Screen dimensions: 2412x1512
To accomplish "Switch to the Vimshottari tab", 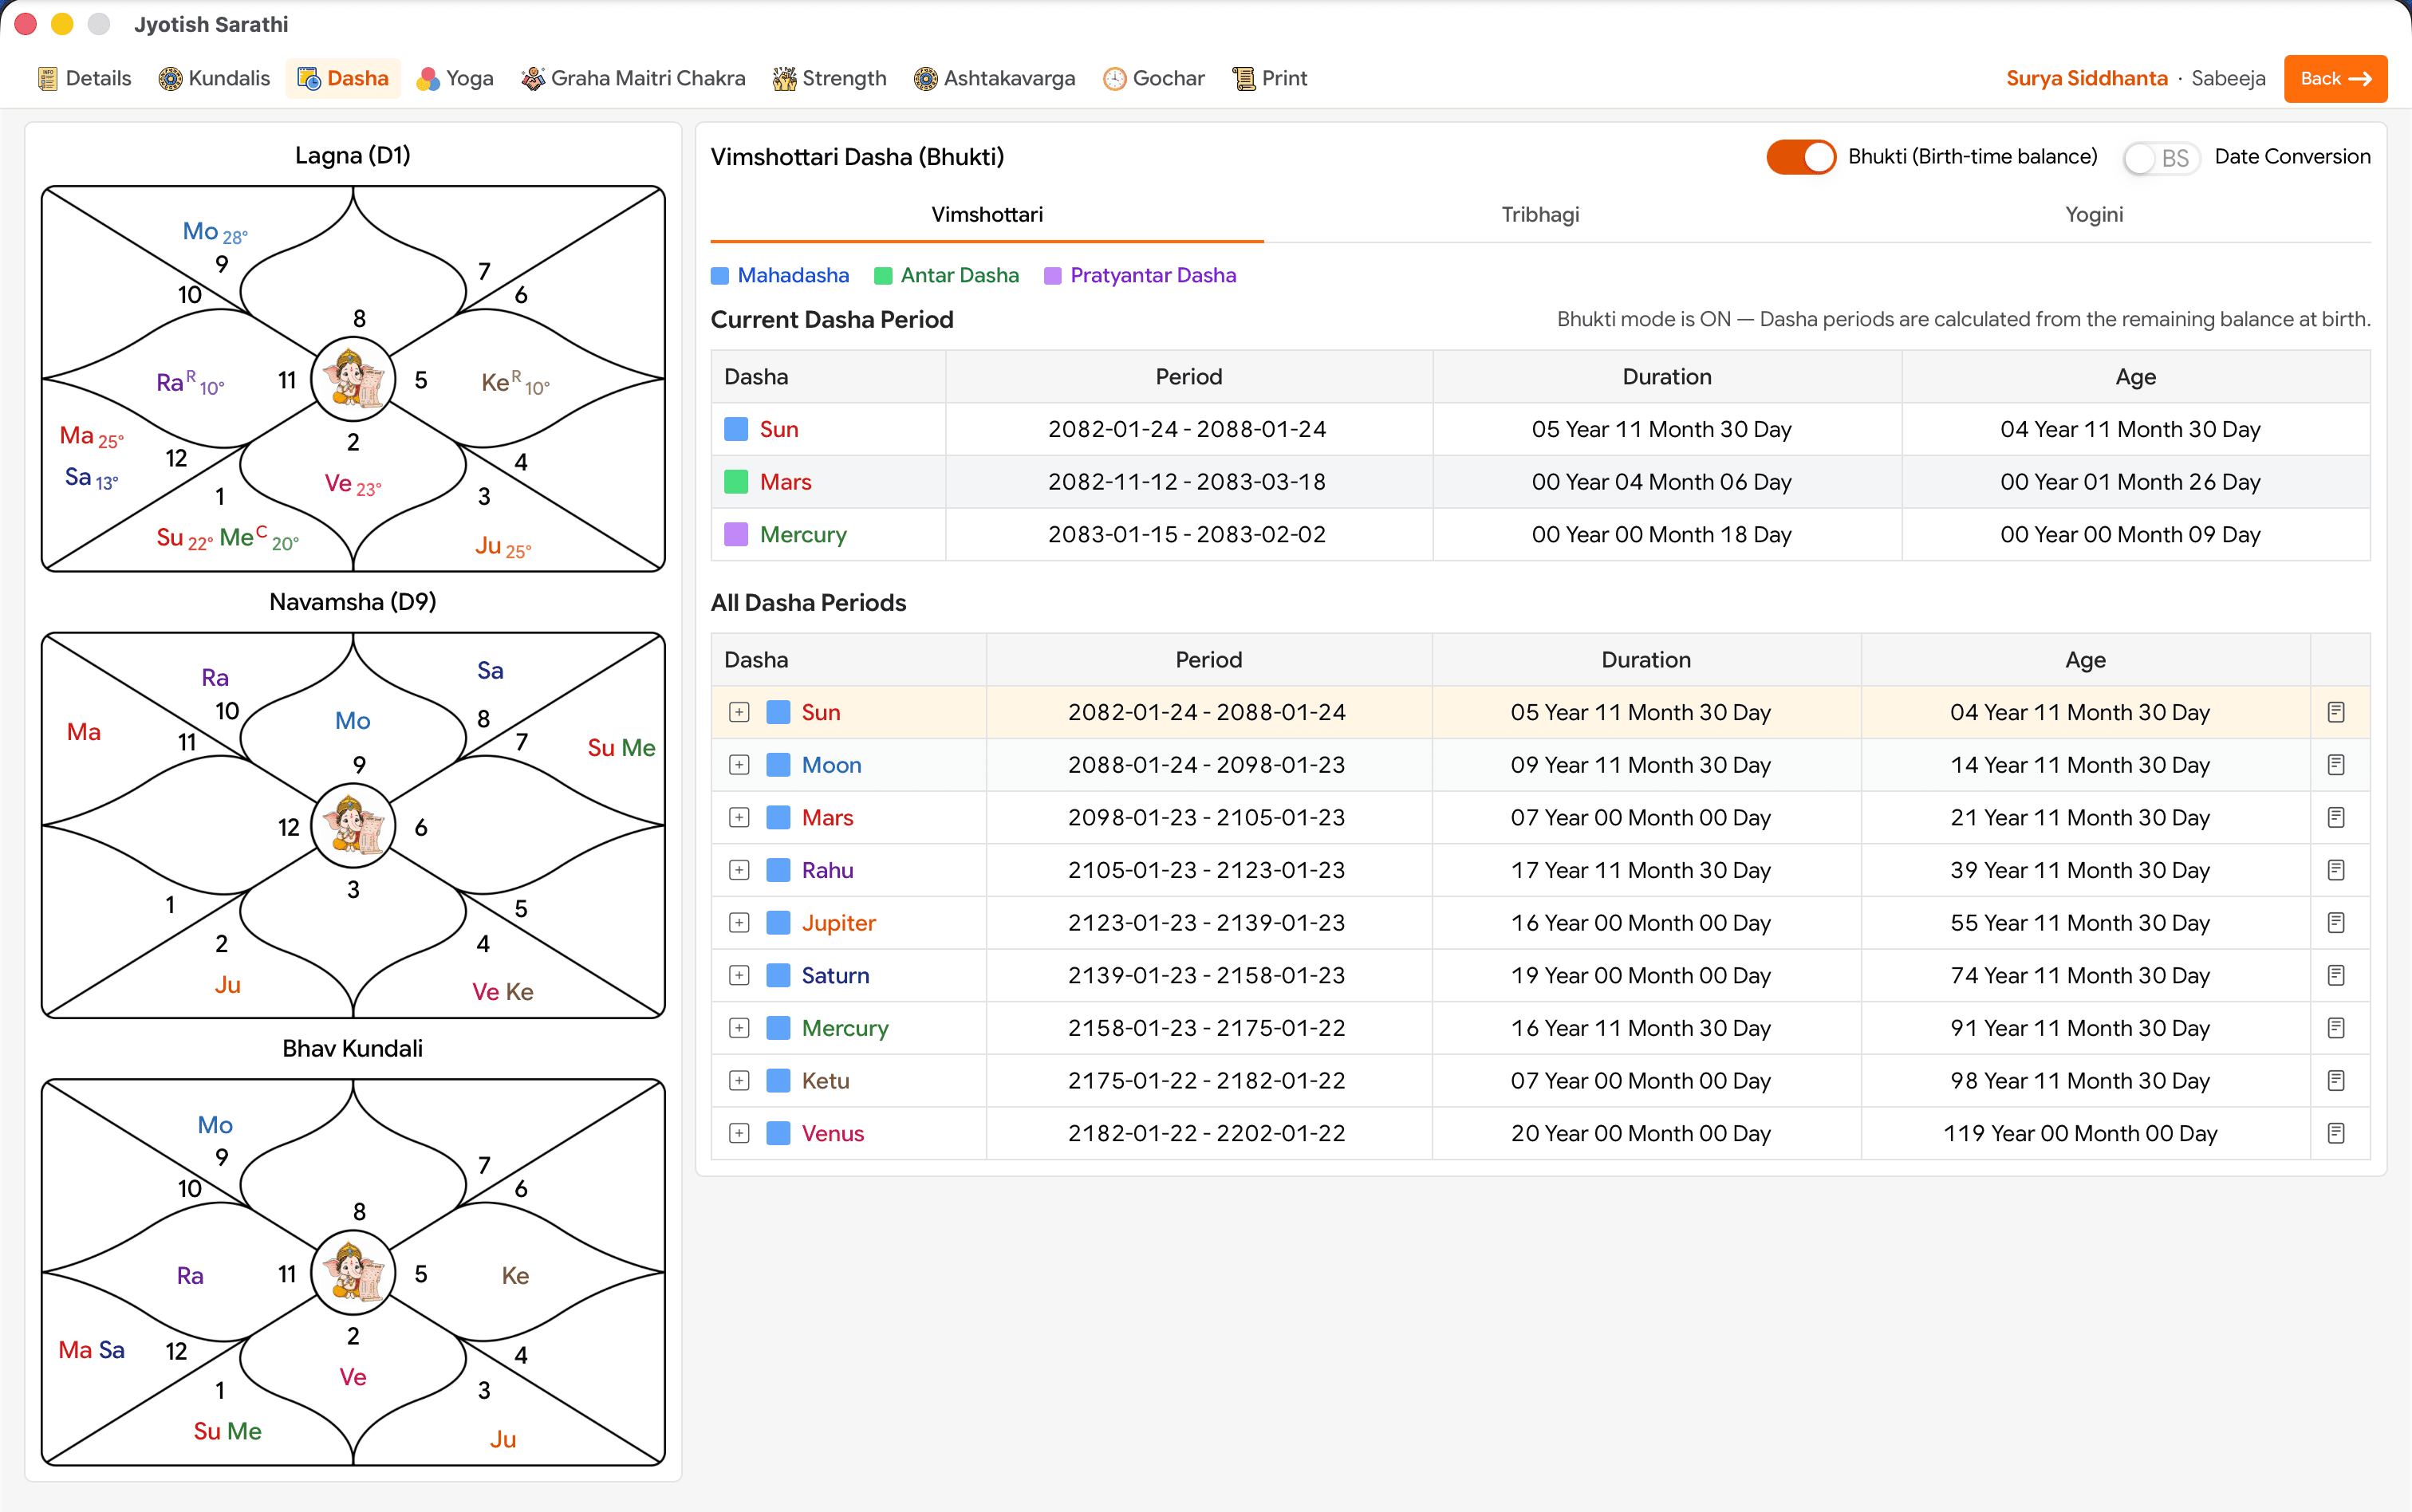I will point(987,214).
